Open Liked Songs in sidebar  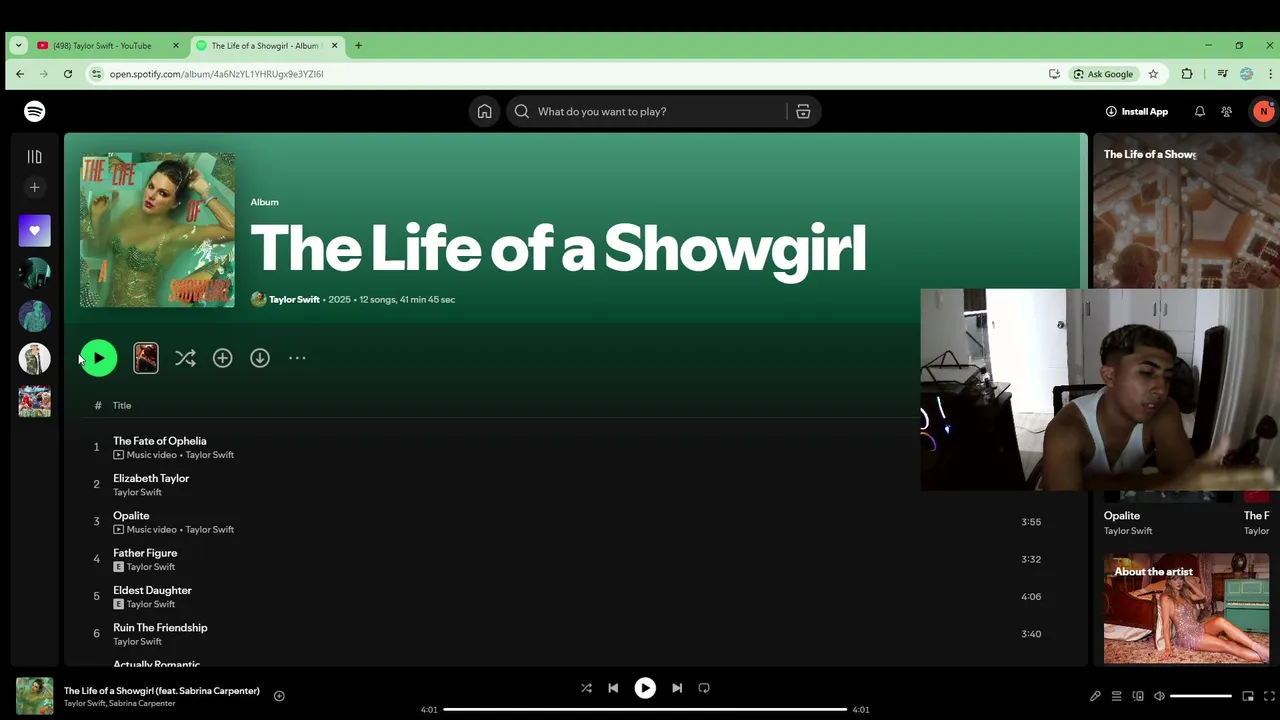coord(35,231)
